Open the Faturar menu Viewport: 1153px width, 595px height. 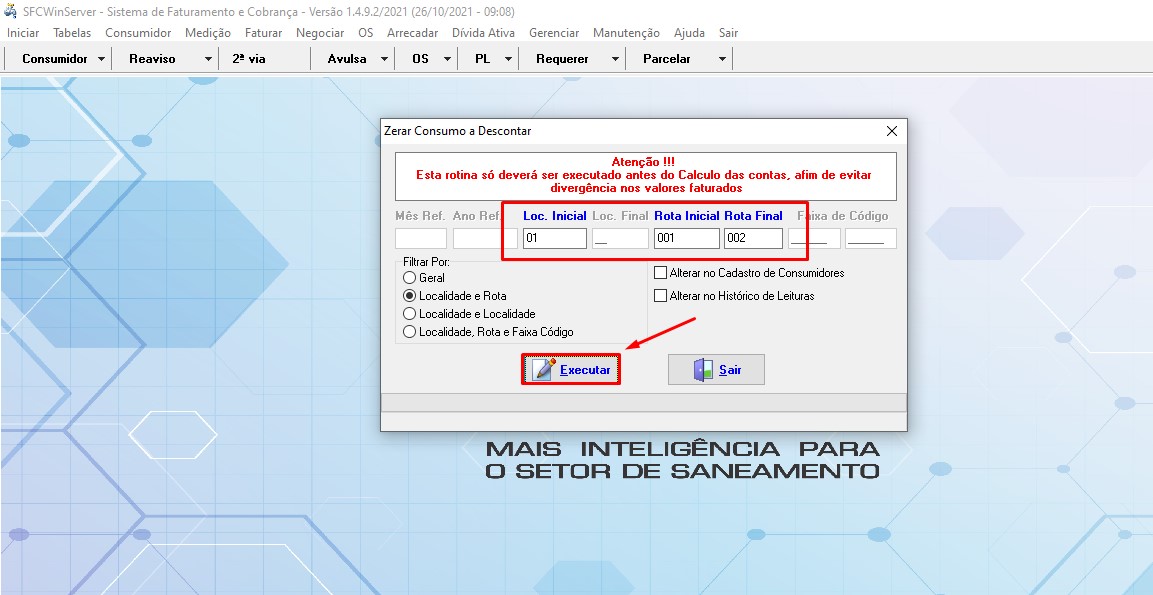click(263, 33)
